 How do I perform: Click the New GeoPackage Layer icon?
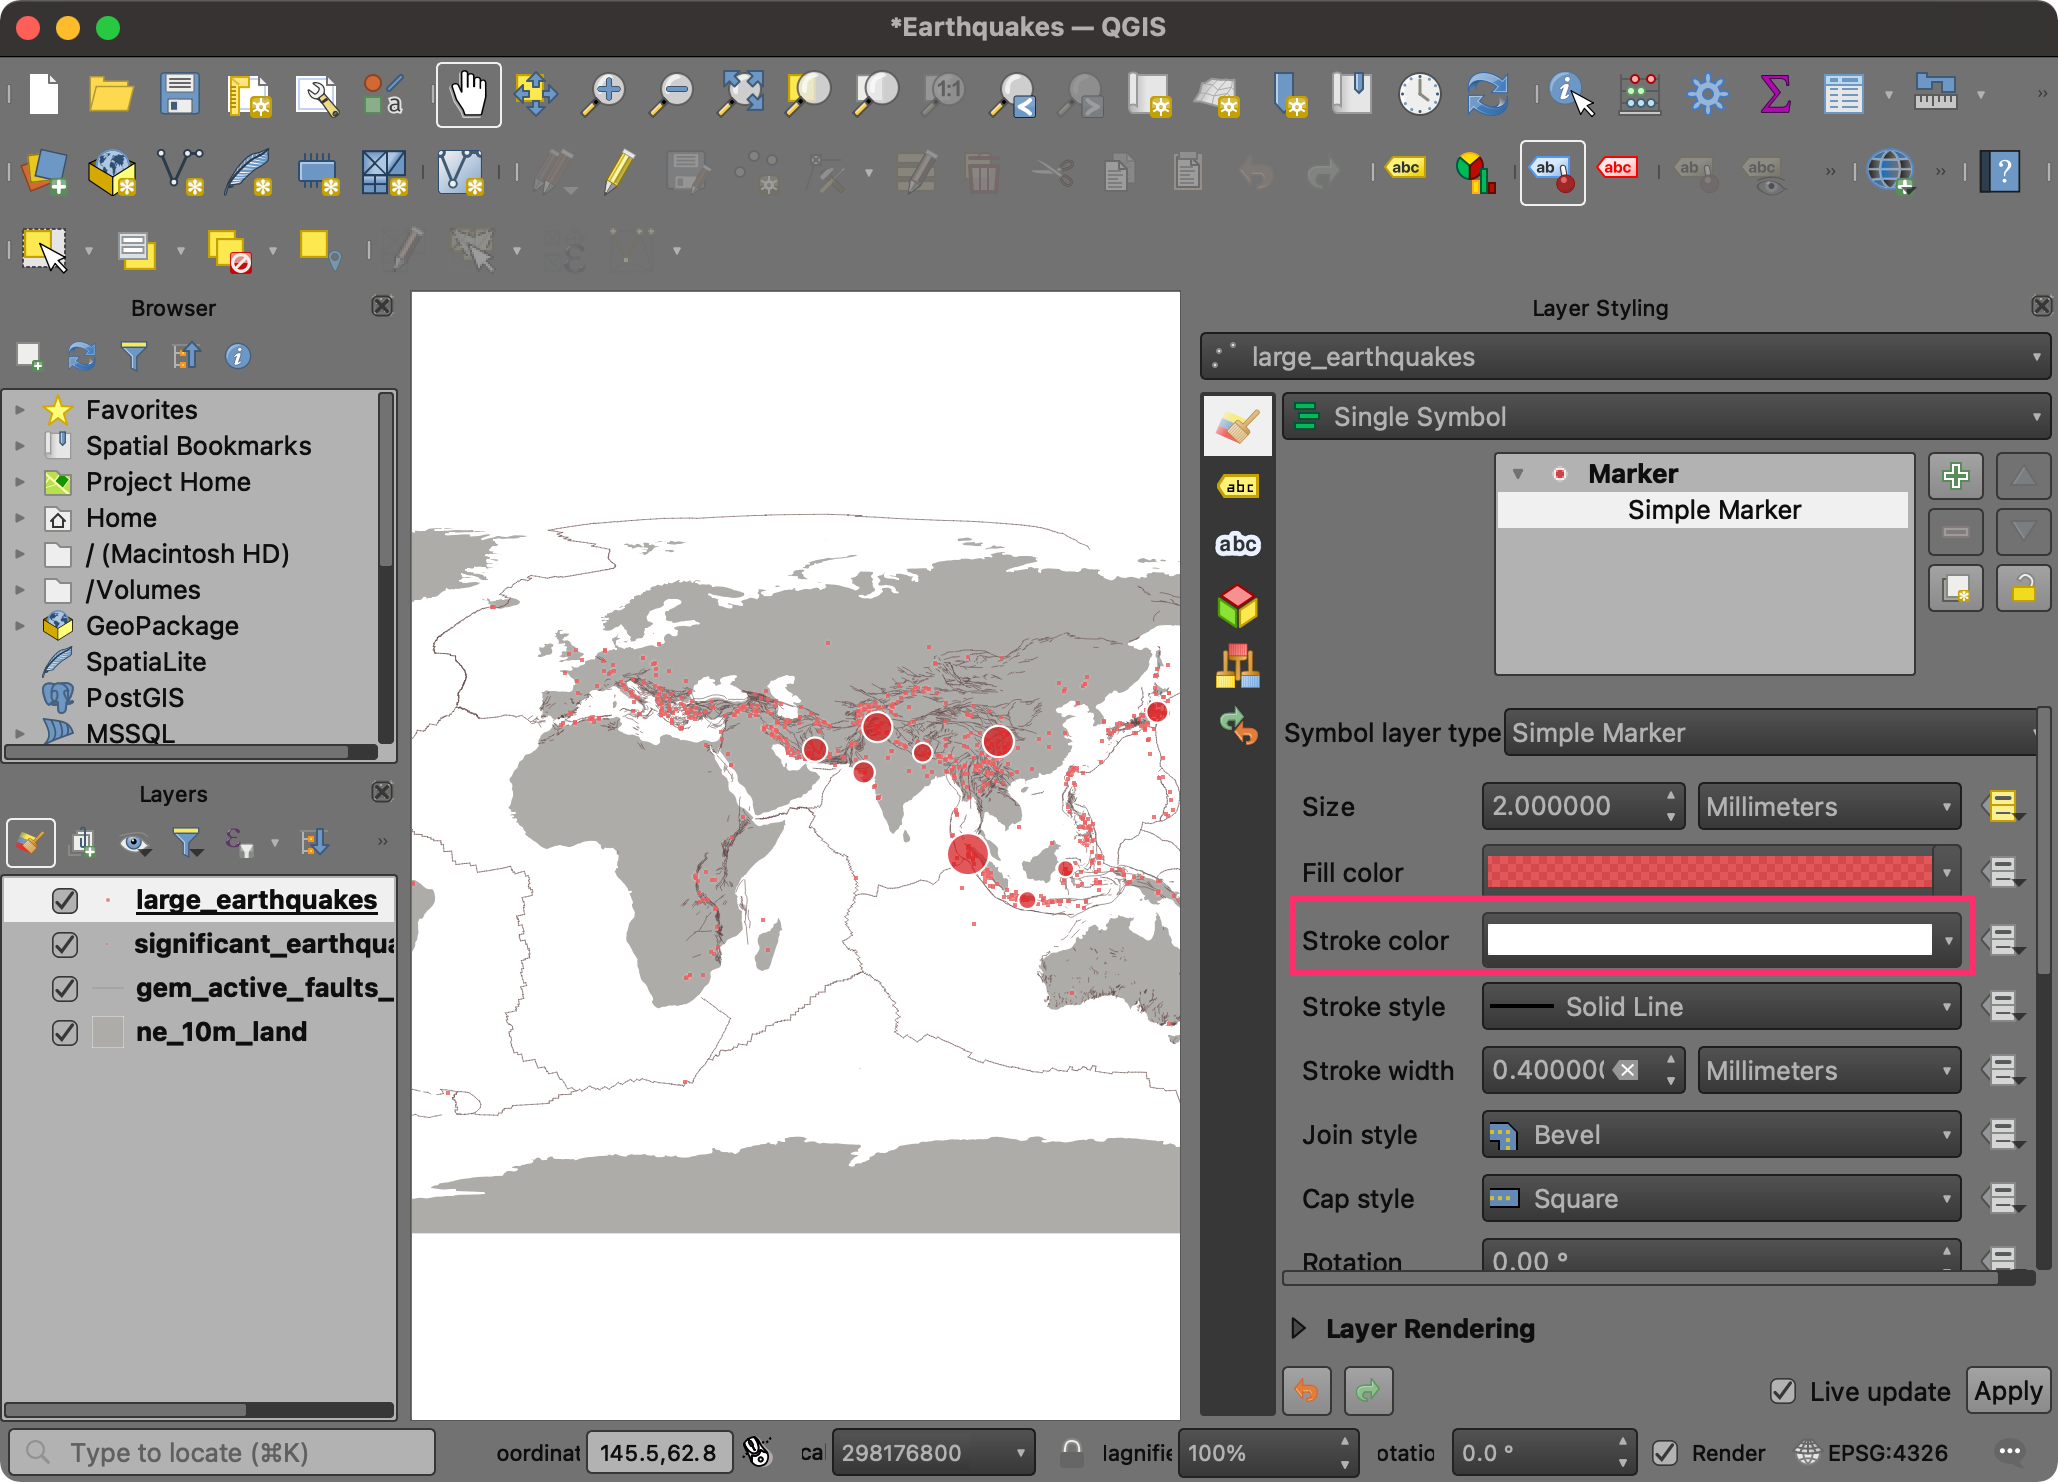tap(112, 172)
